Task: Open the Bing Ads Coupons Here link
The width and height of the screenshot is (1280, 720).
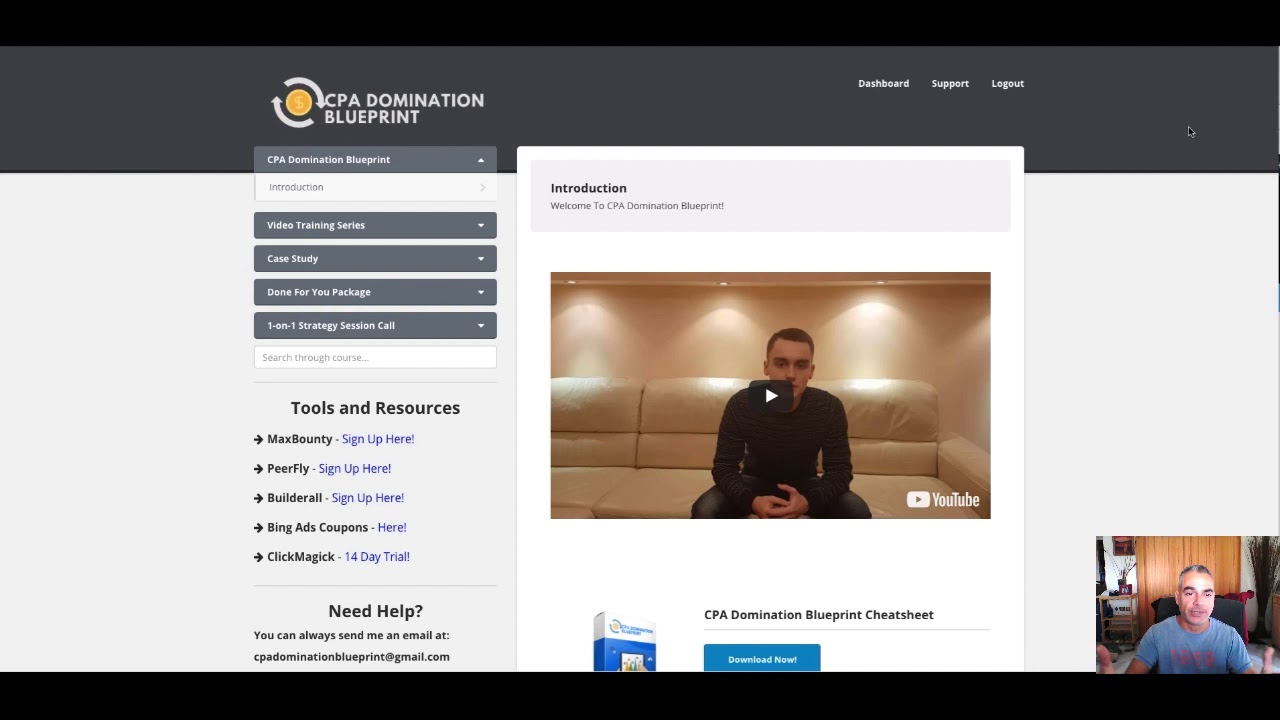Action: tap(392, 527)
